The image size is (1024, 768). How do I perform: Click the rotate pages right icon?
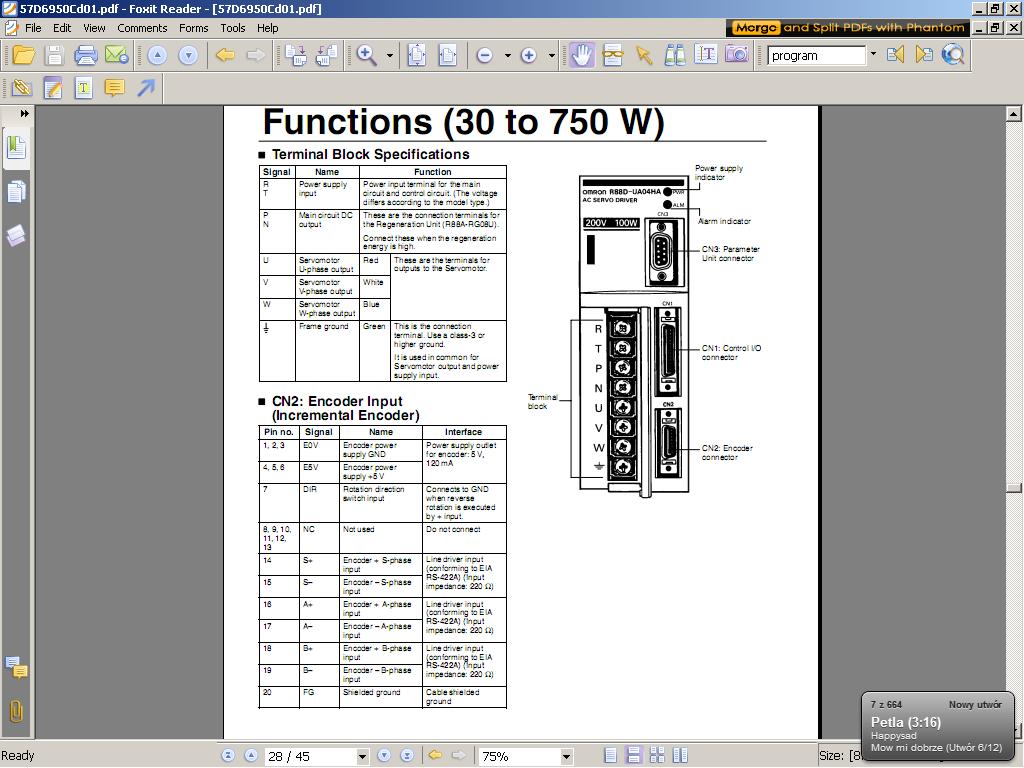point(296,56)
